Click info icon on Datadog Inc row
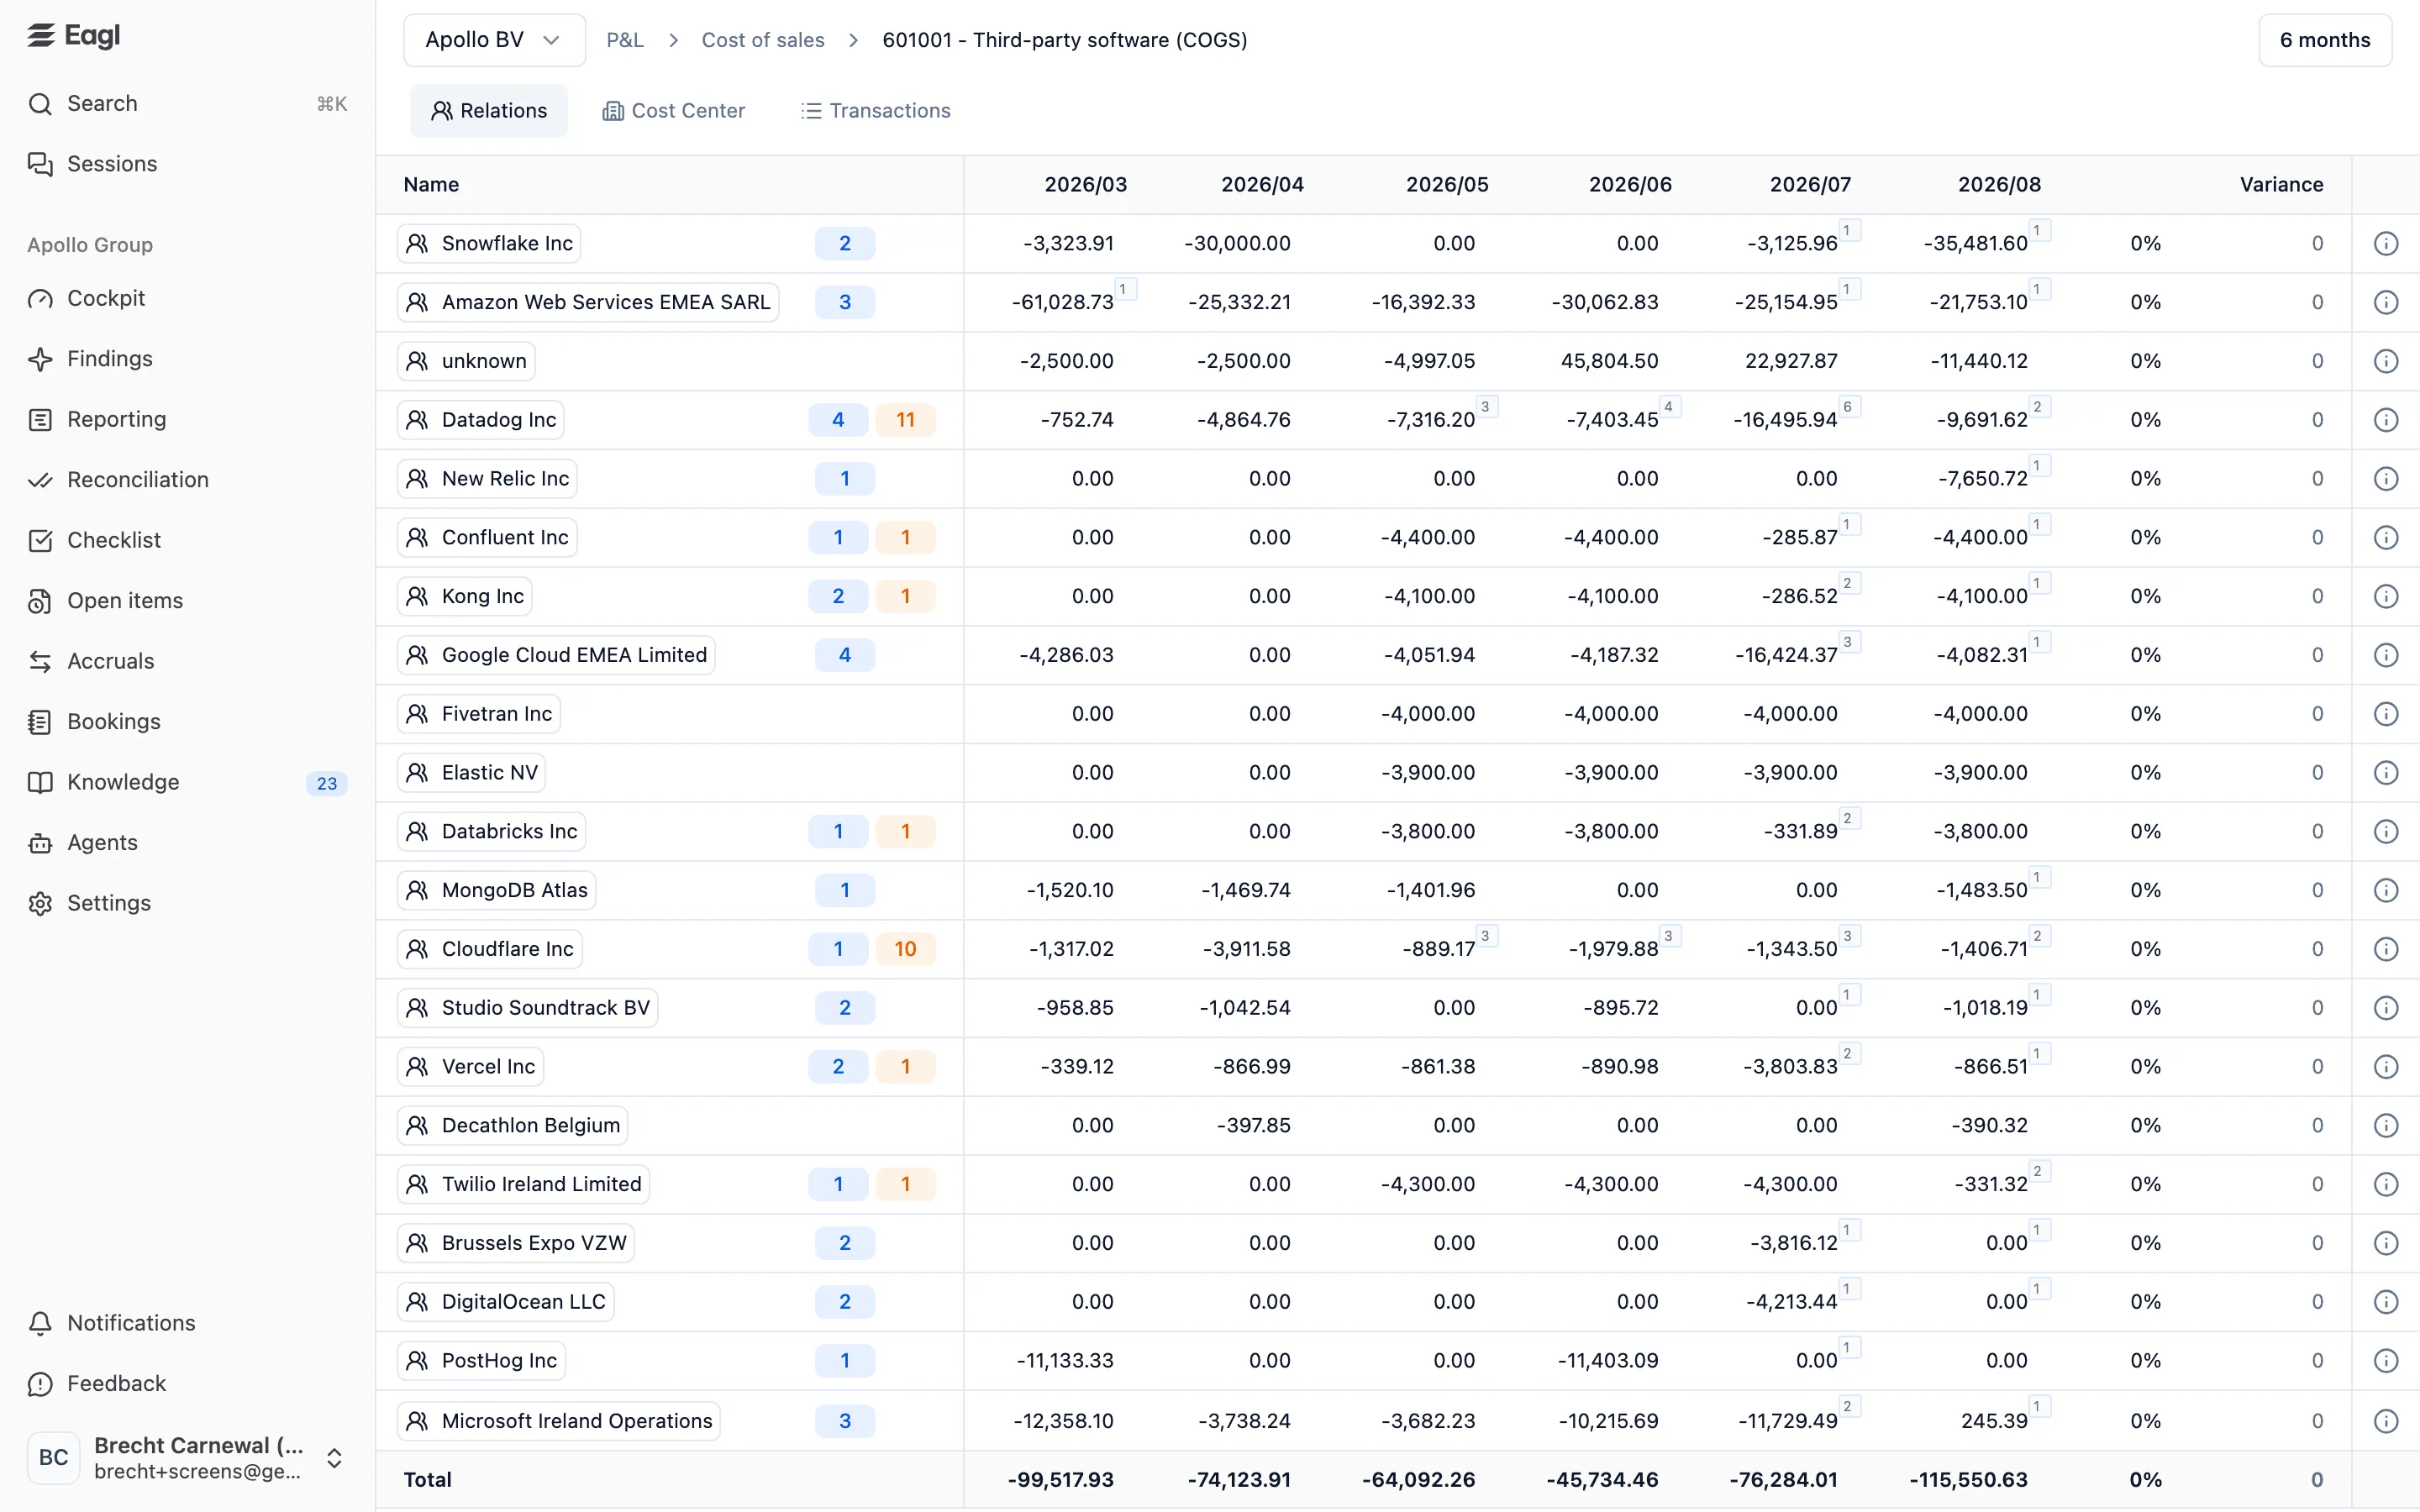Screen dimensions: 2420x1512 (2386, 420)
